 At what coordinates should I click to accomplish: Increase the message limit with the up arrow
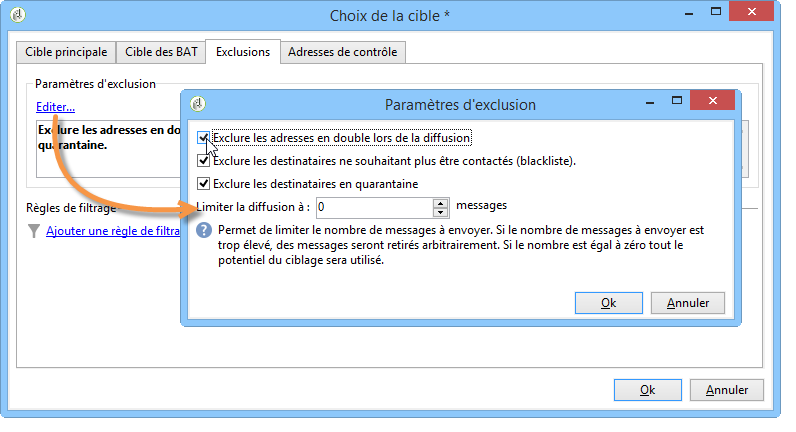[x=440, y=203]
